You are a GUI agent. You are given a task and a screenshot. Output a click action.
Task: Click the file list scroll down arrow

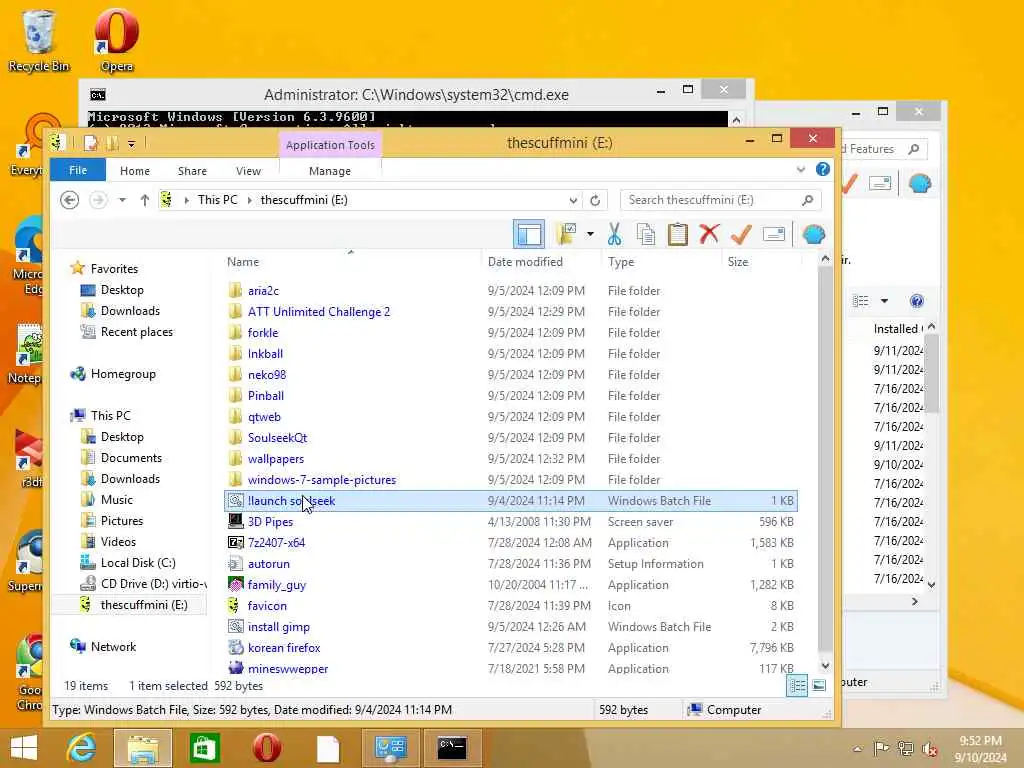click(x=825, y=666)
